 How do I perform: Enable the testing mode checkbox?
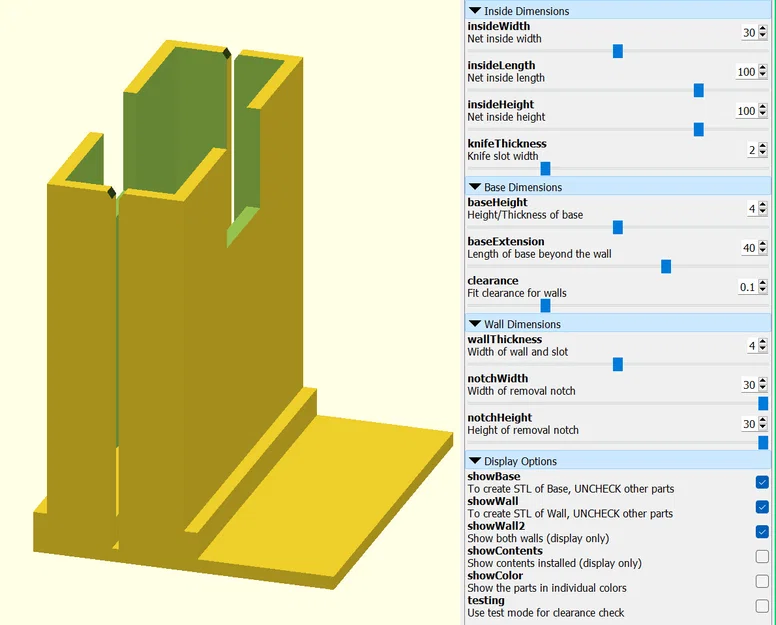(x=762, y=606)
